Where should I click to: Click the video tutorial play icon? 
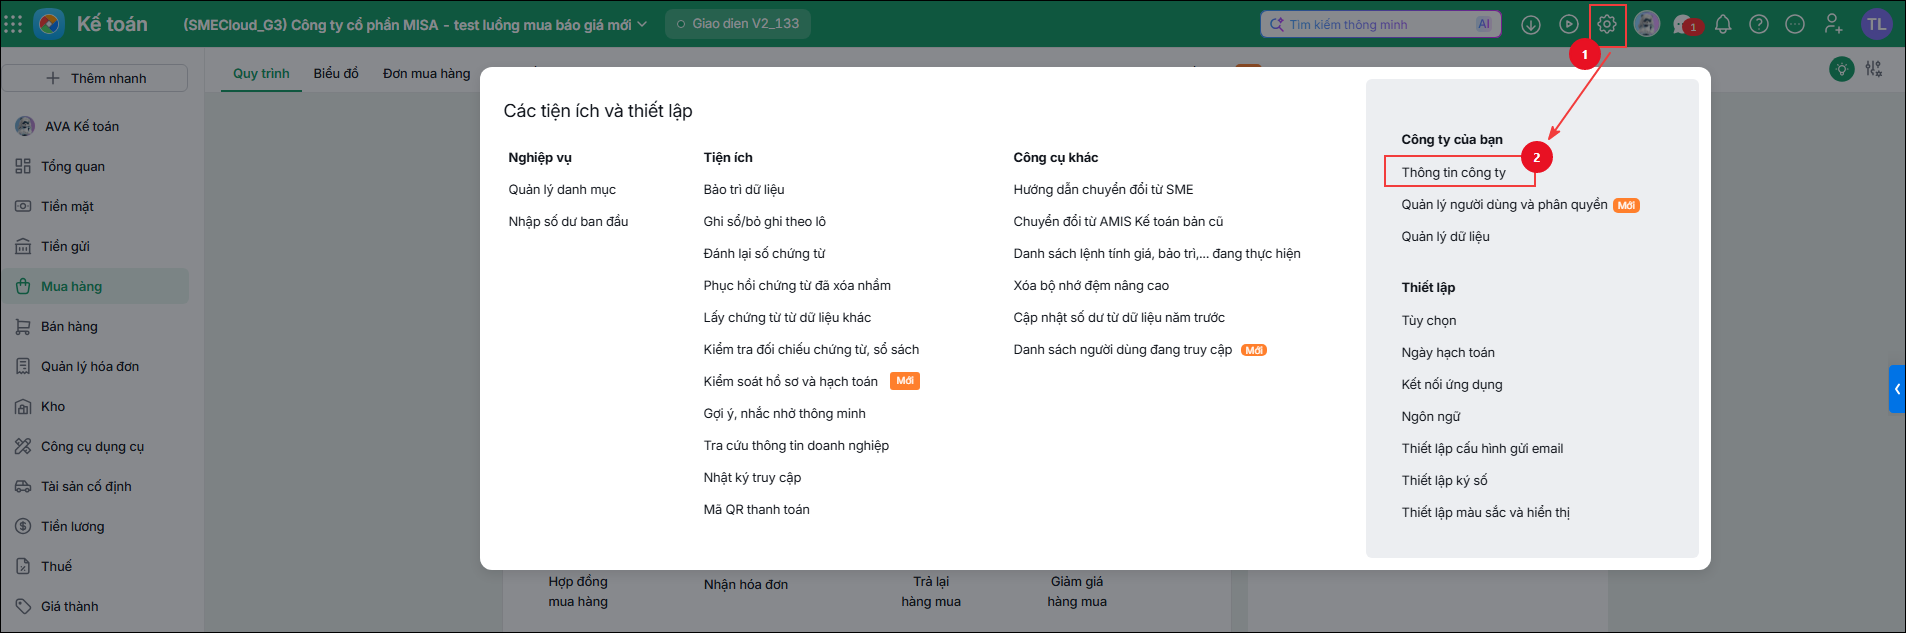point(1569,24)
